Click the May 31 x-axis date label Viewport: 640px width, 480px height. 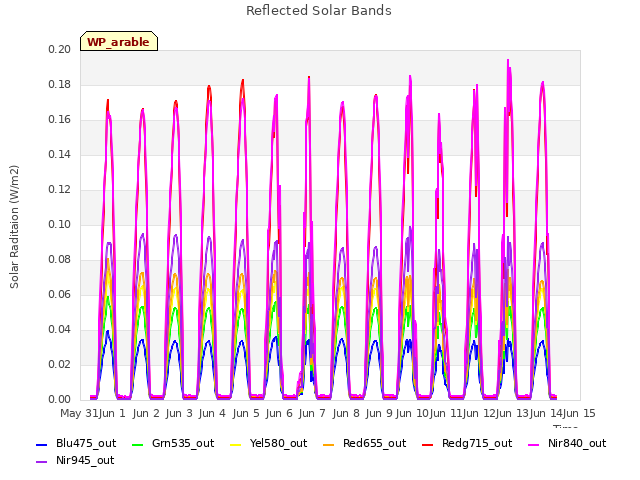pos(79,413)
